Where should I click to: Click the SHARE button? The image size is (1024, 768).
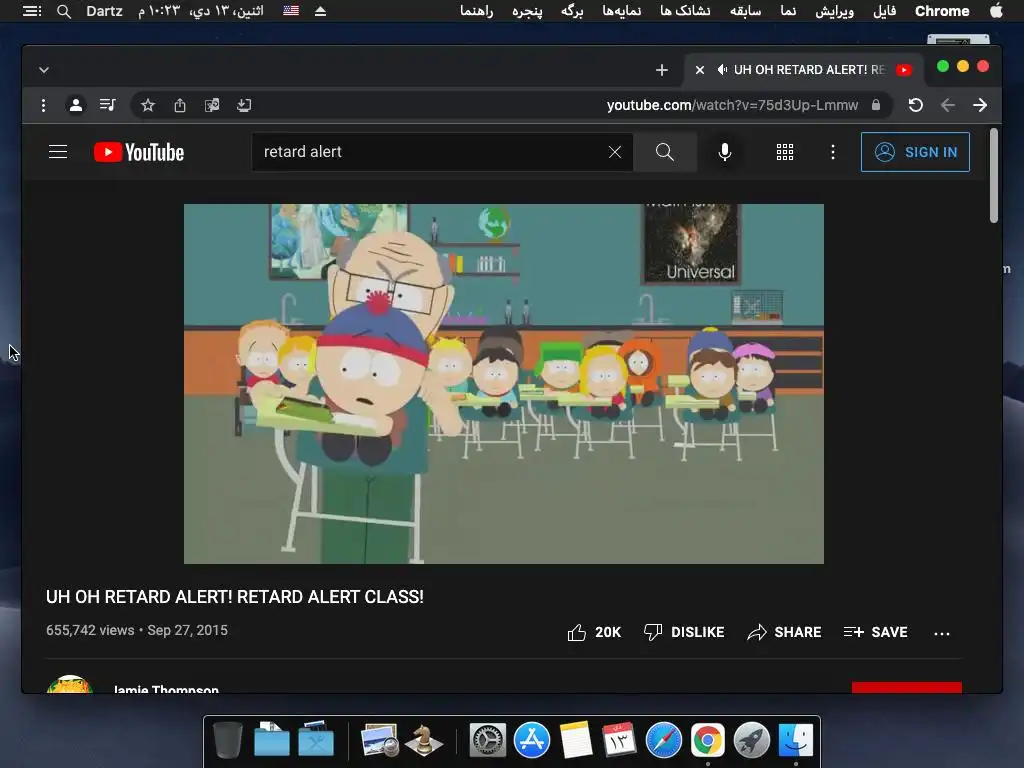(784, 632)
